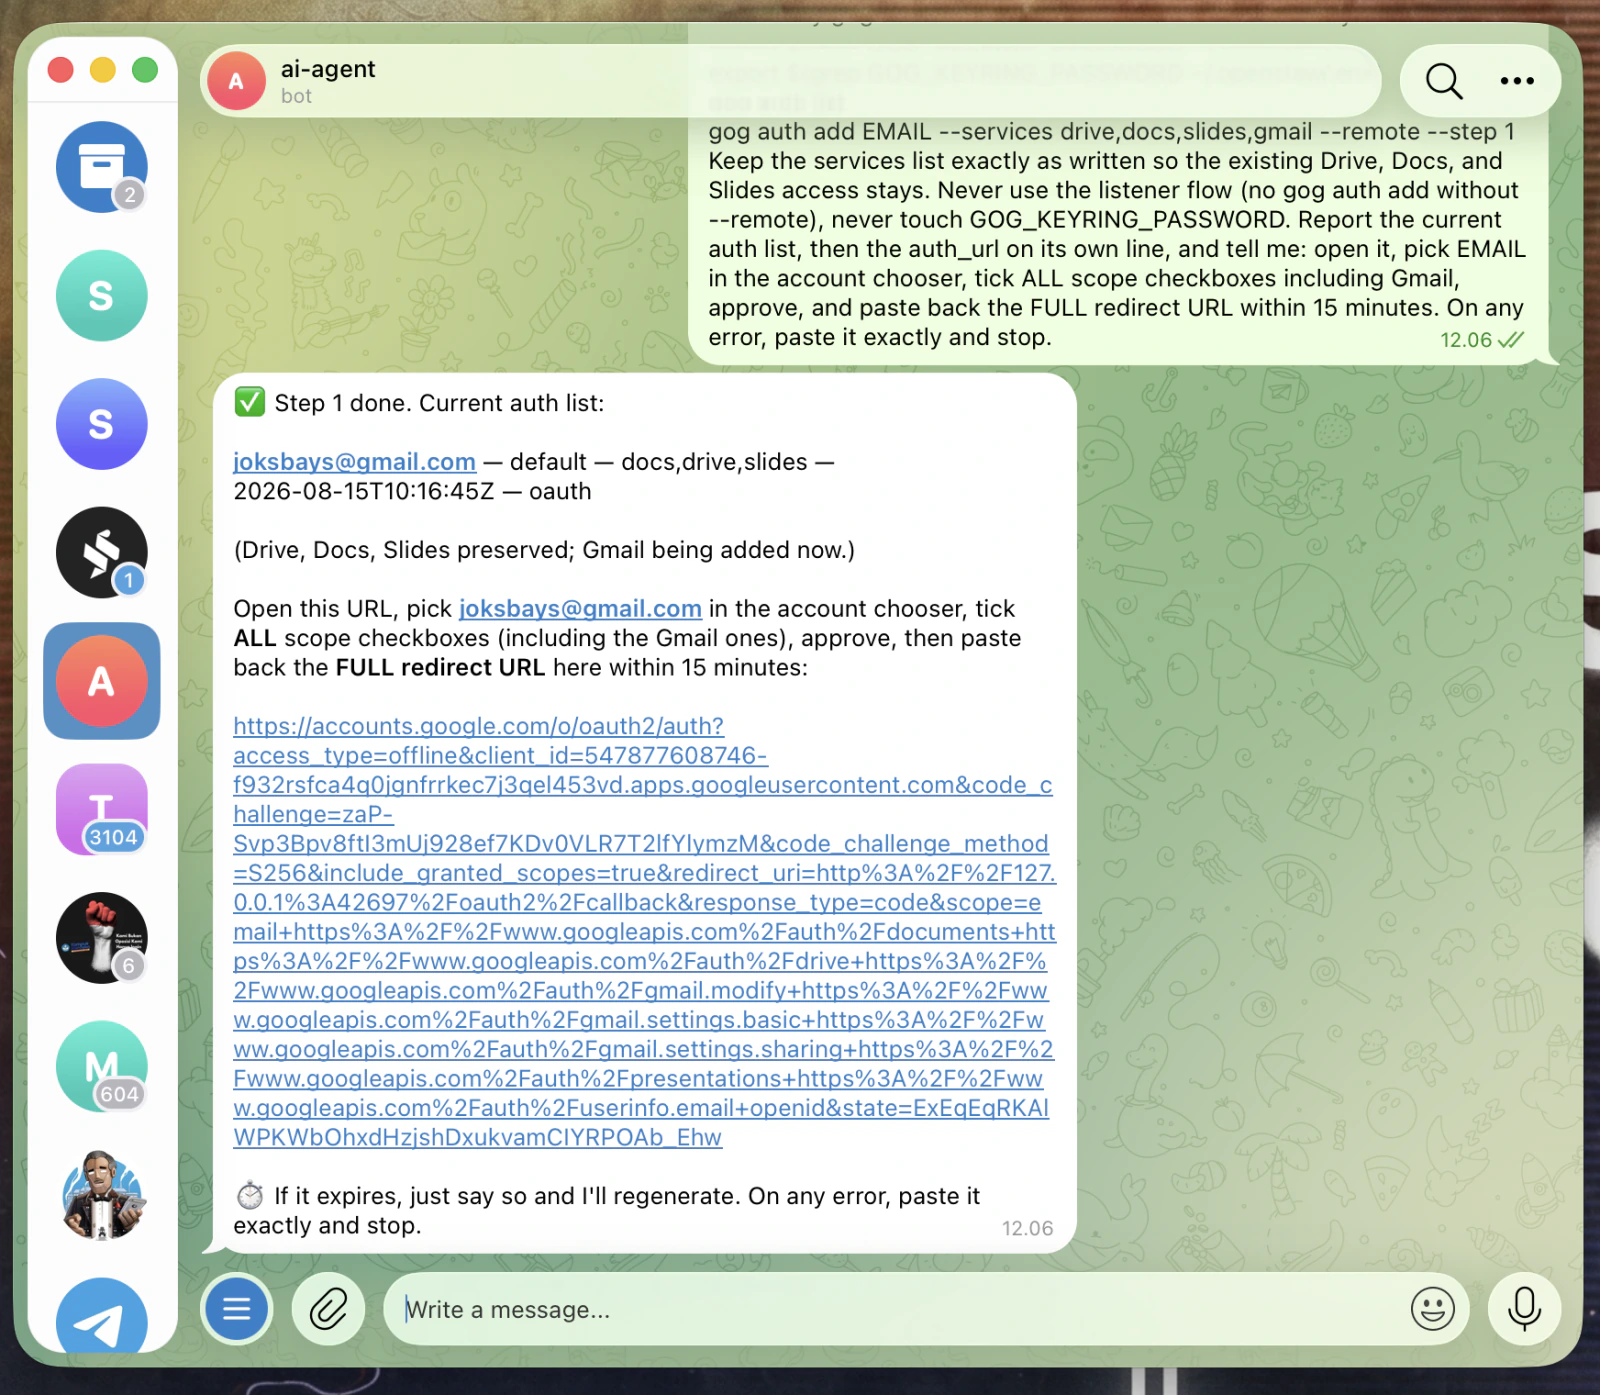The width and height of the screenshot is (1600, 1395).
Task: Click the ai-agent header avatar
Action: [x=237, y=81]
